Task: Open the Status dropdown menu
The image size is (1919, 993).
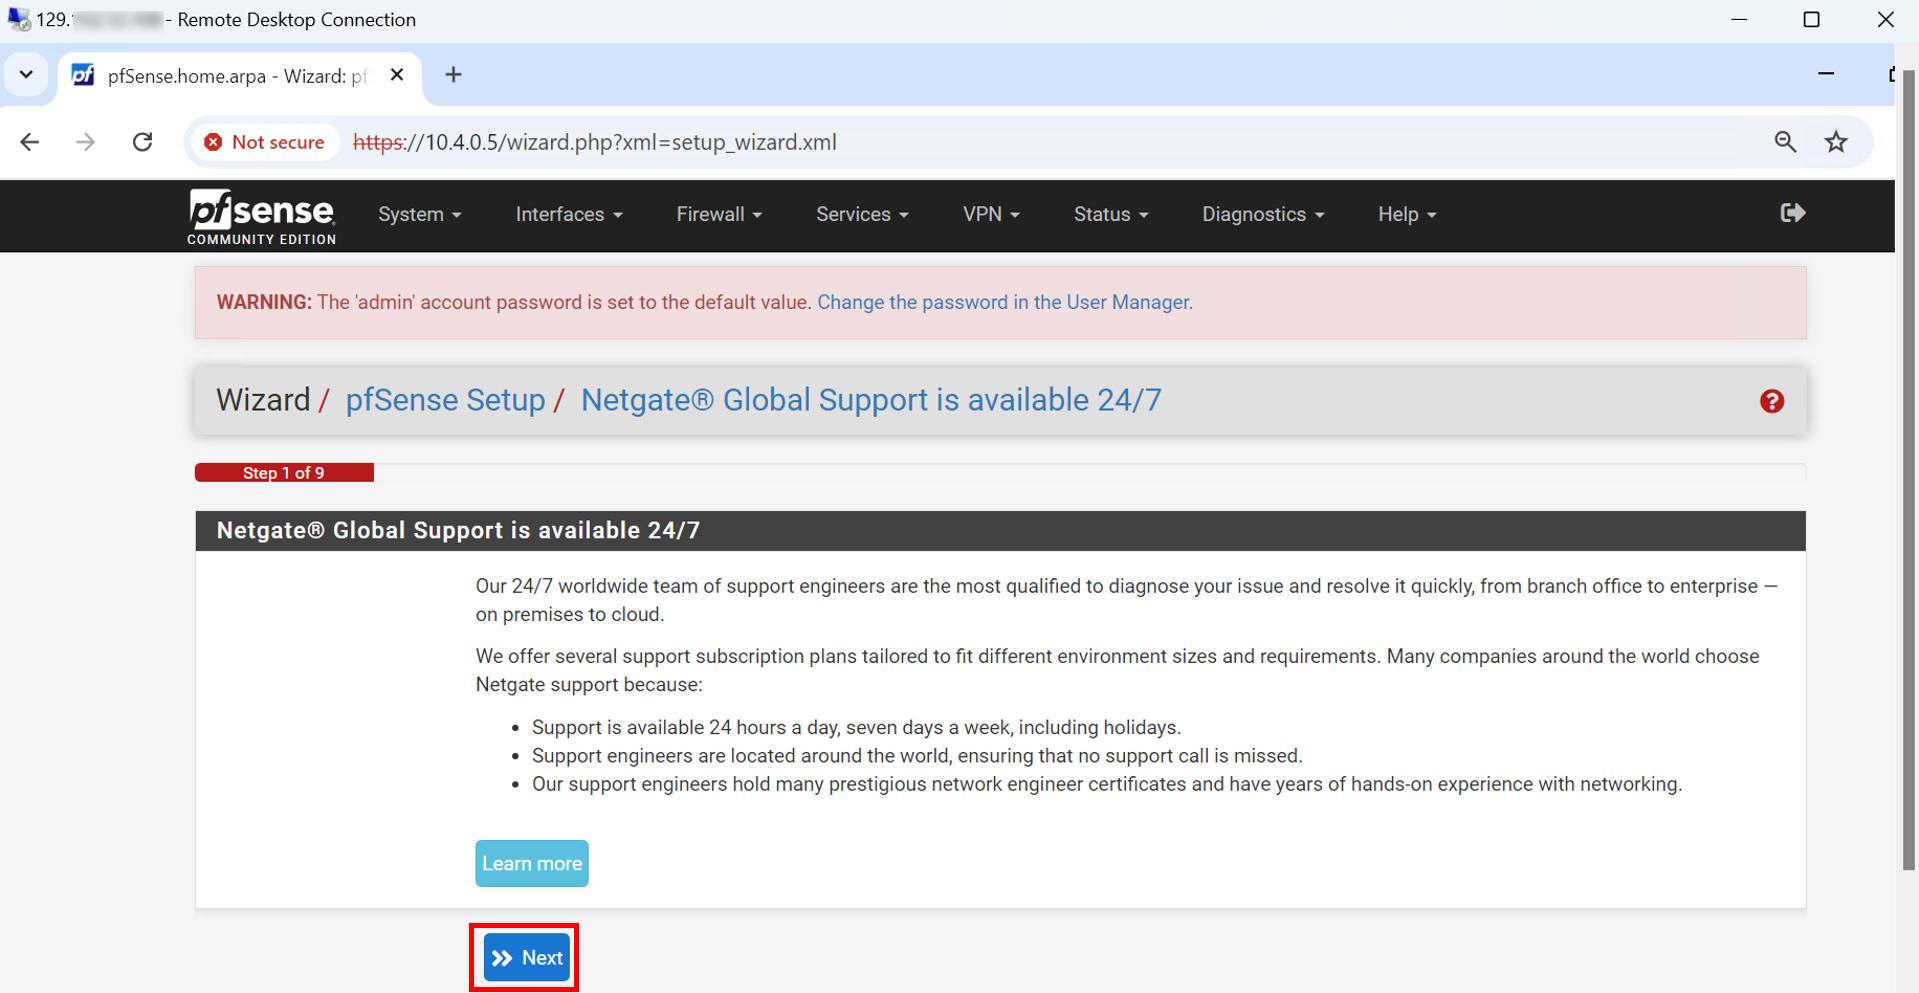Action: point(1111,214)
